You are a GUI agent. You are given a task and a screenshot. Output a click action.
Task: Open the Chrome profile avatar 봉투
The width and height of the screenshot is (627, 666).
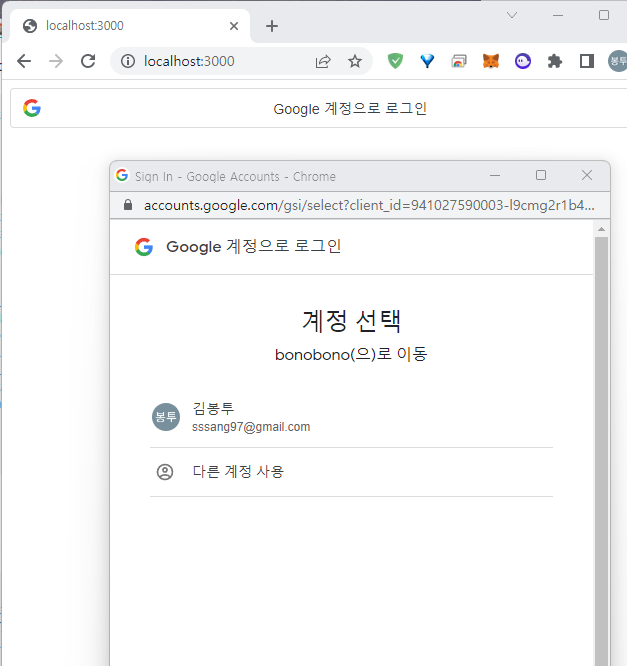click(x=617, y=61)
